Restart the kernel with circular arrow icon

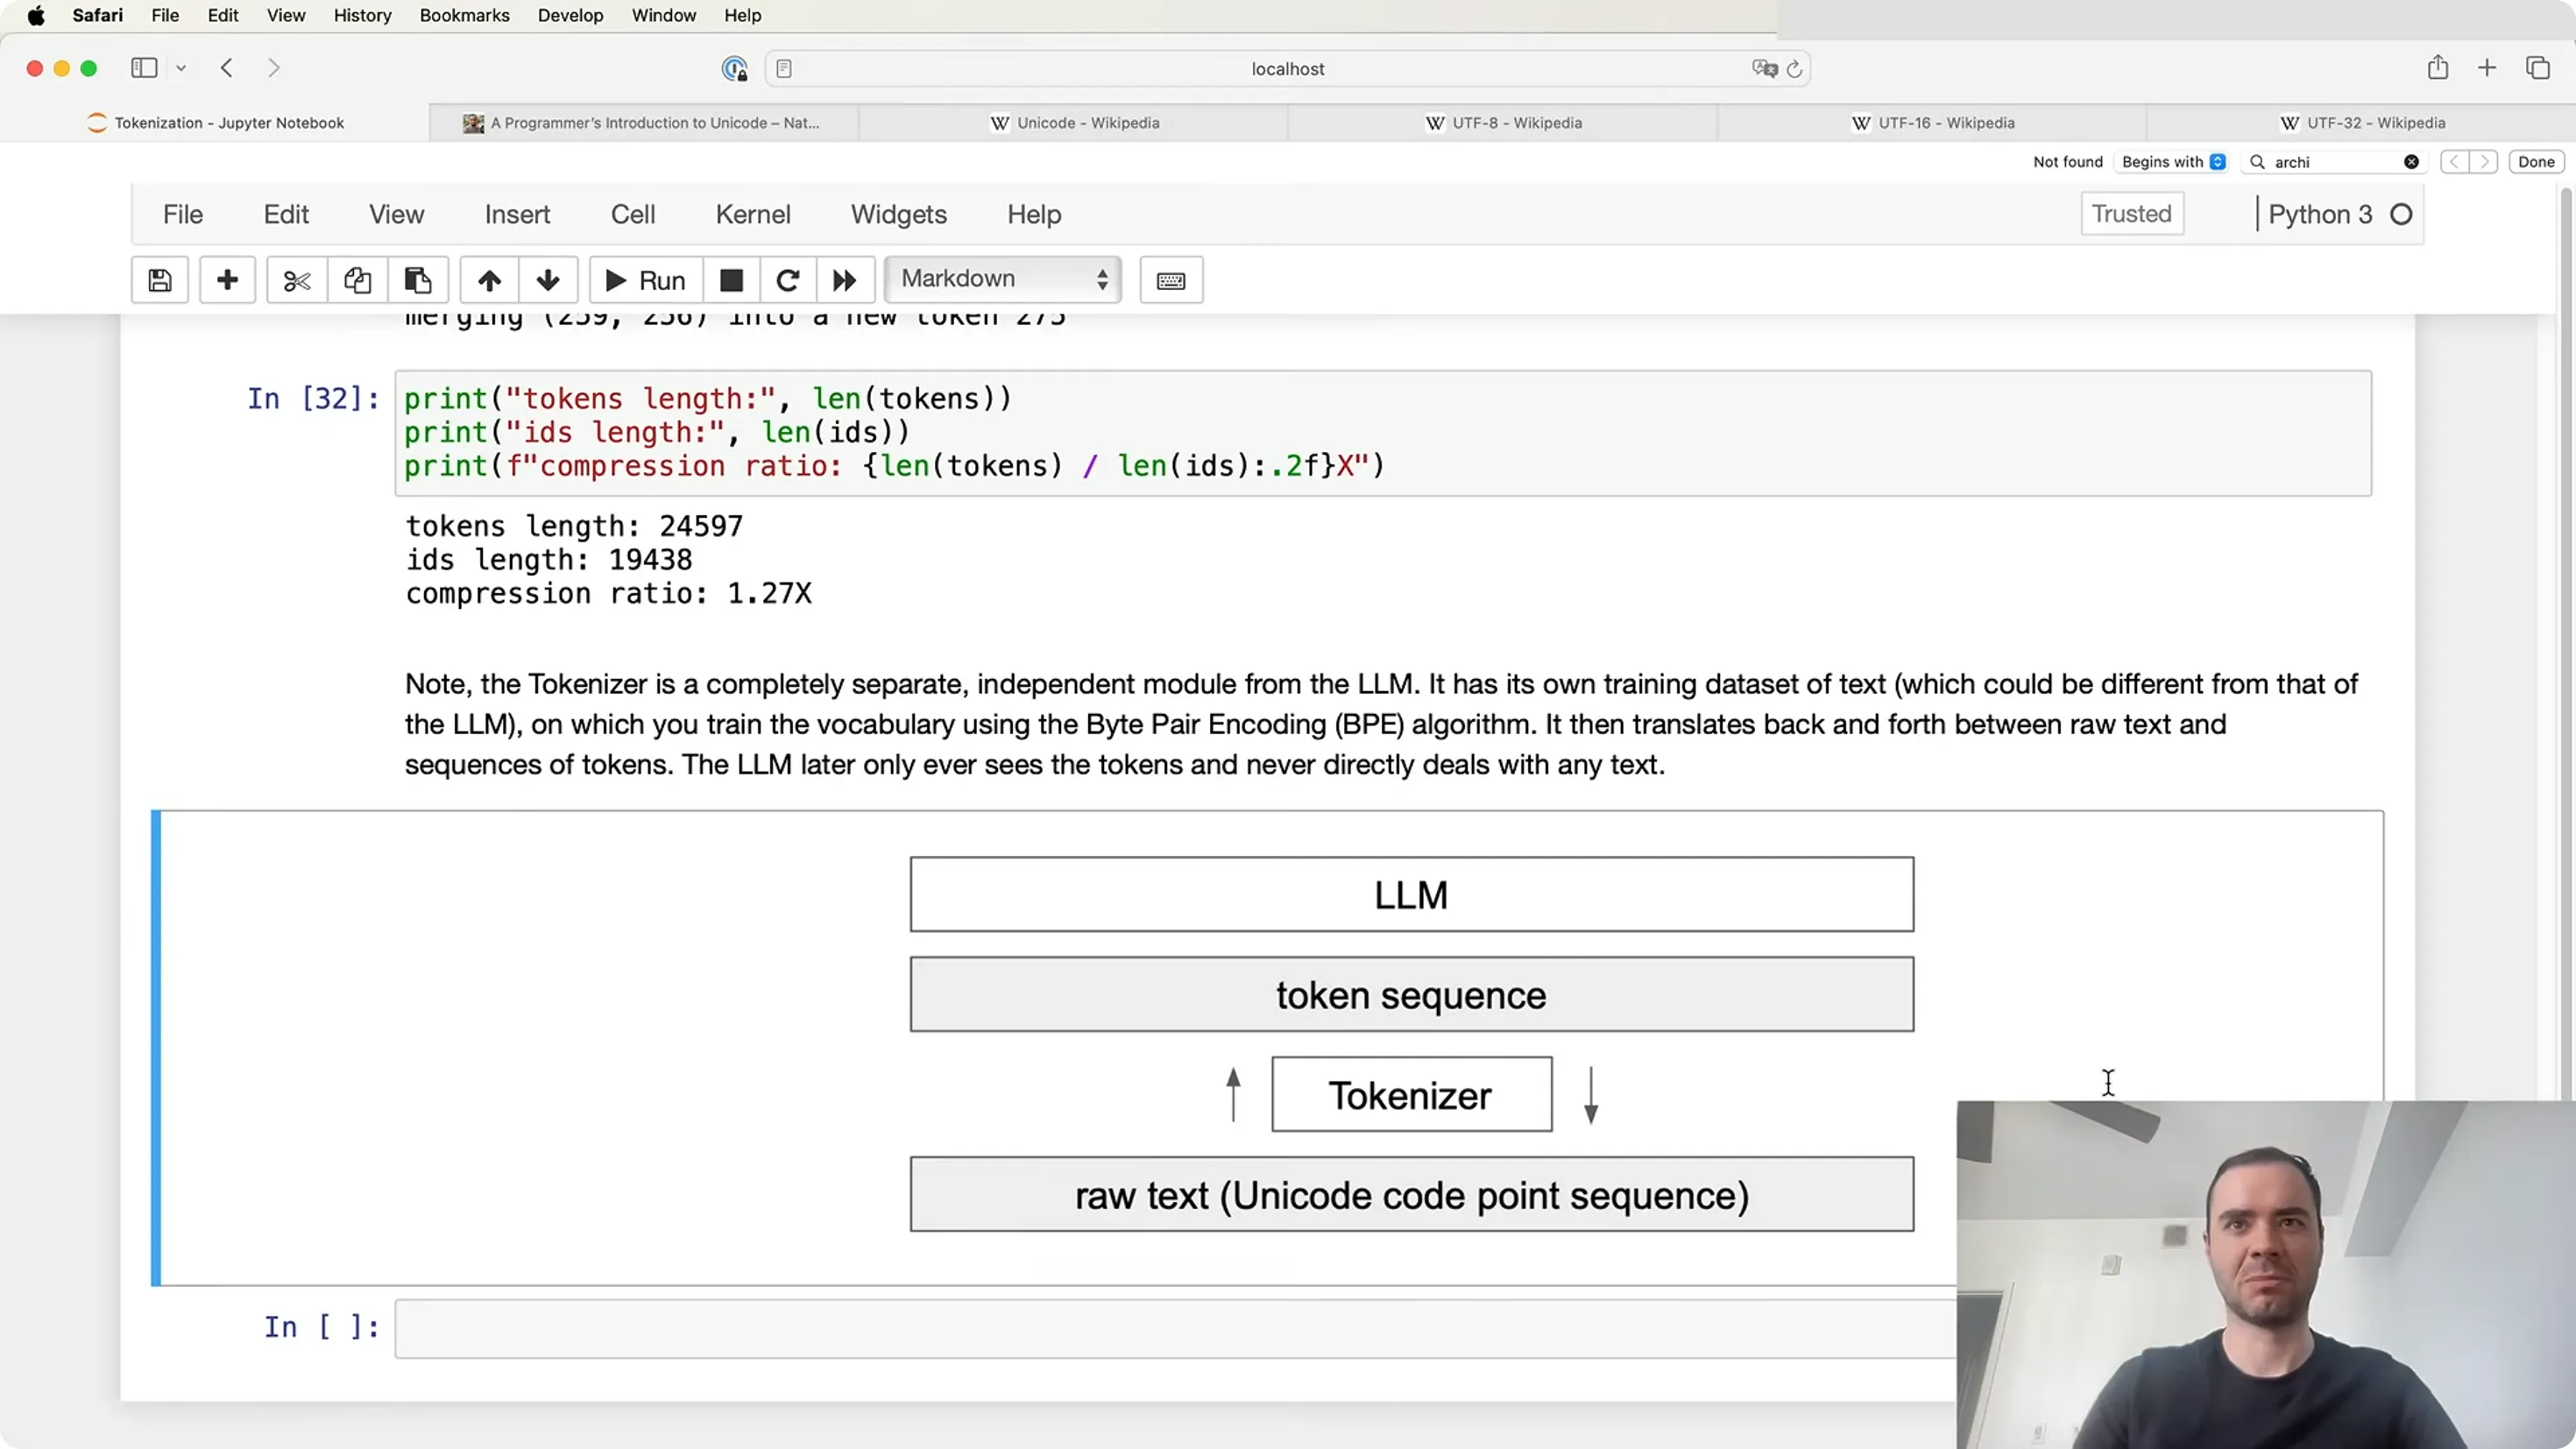click(x=788, y=280)
